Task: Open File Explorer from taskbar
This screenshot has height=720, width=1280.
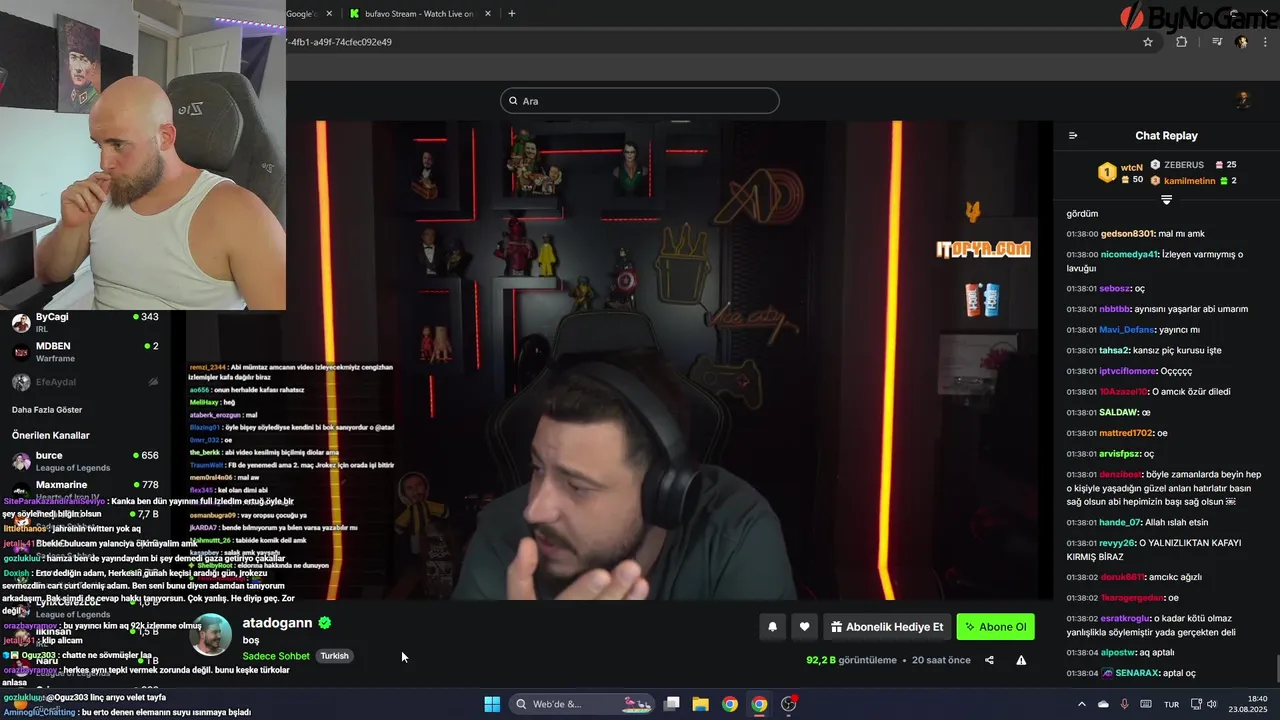Action: (x=700, y=704)
